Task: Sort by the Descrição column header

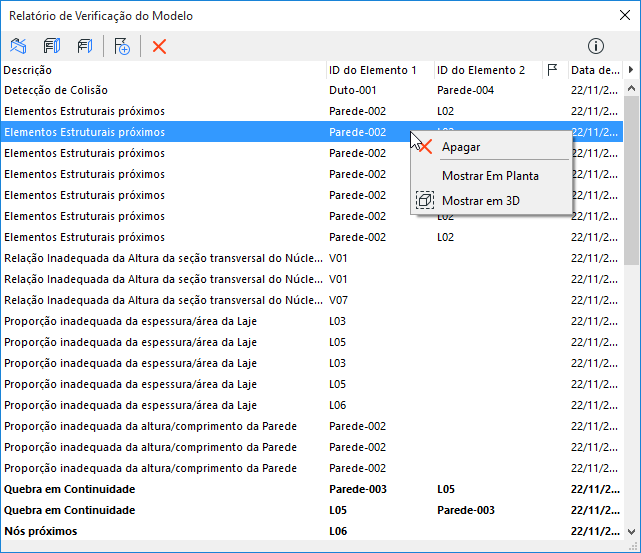Action: pos(164,70)
